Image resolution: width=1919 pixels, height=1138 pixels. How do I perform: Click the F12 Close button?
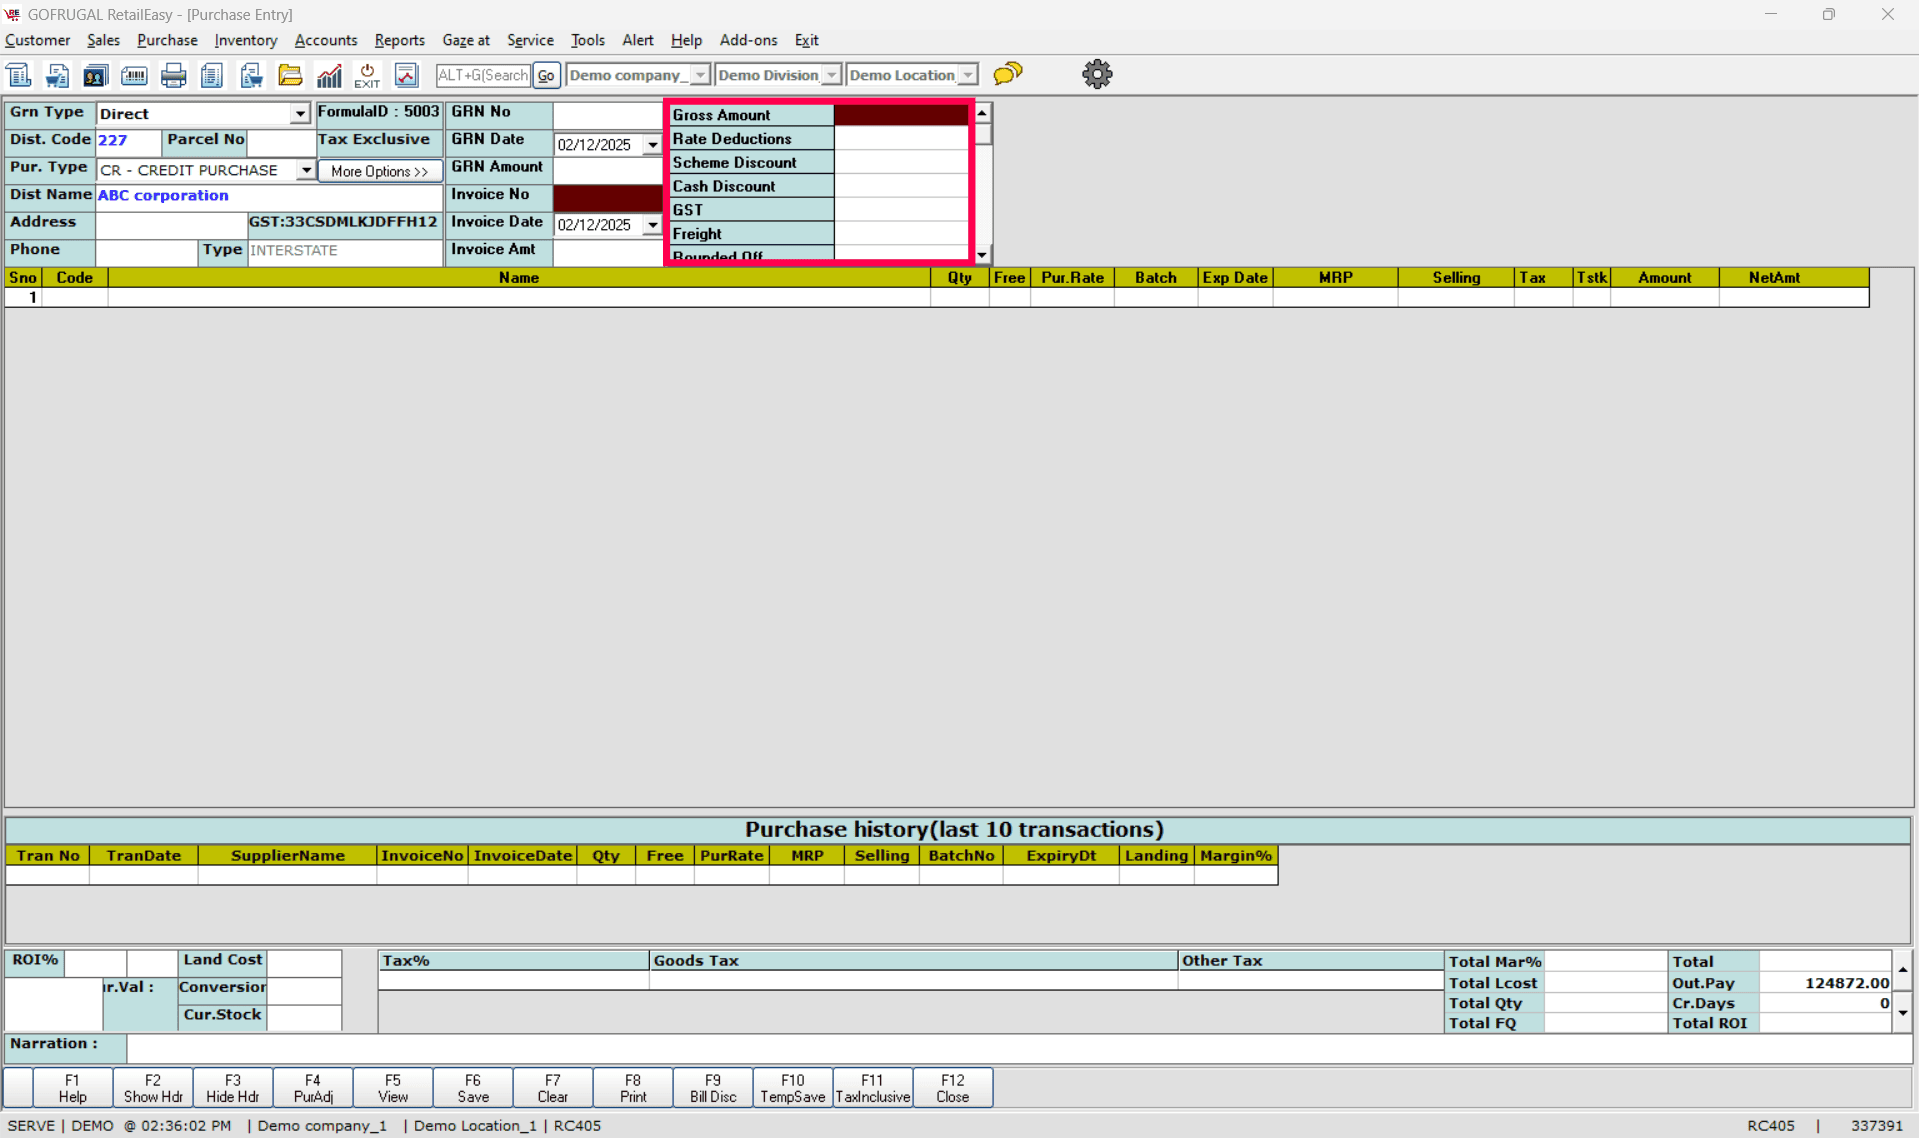coord(953,1088)
